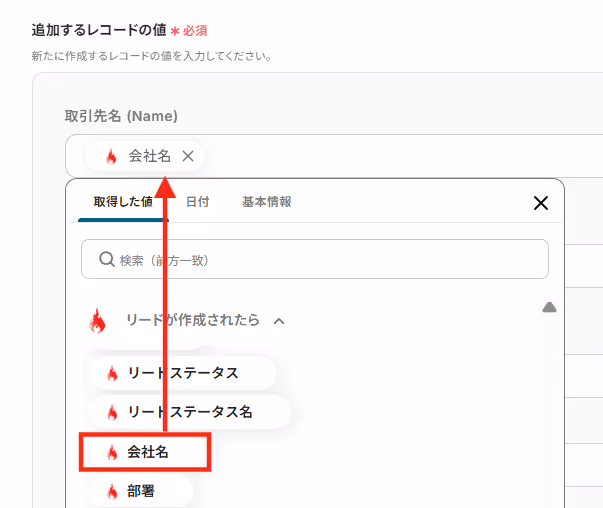Click the flame icon on the 部署 chip
Viewport: 603px width, 508px height.
pyautogui.click(x=112, y=491)
